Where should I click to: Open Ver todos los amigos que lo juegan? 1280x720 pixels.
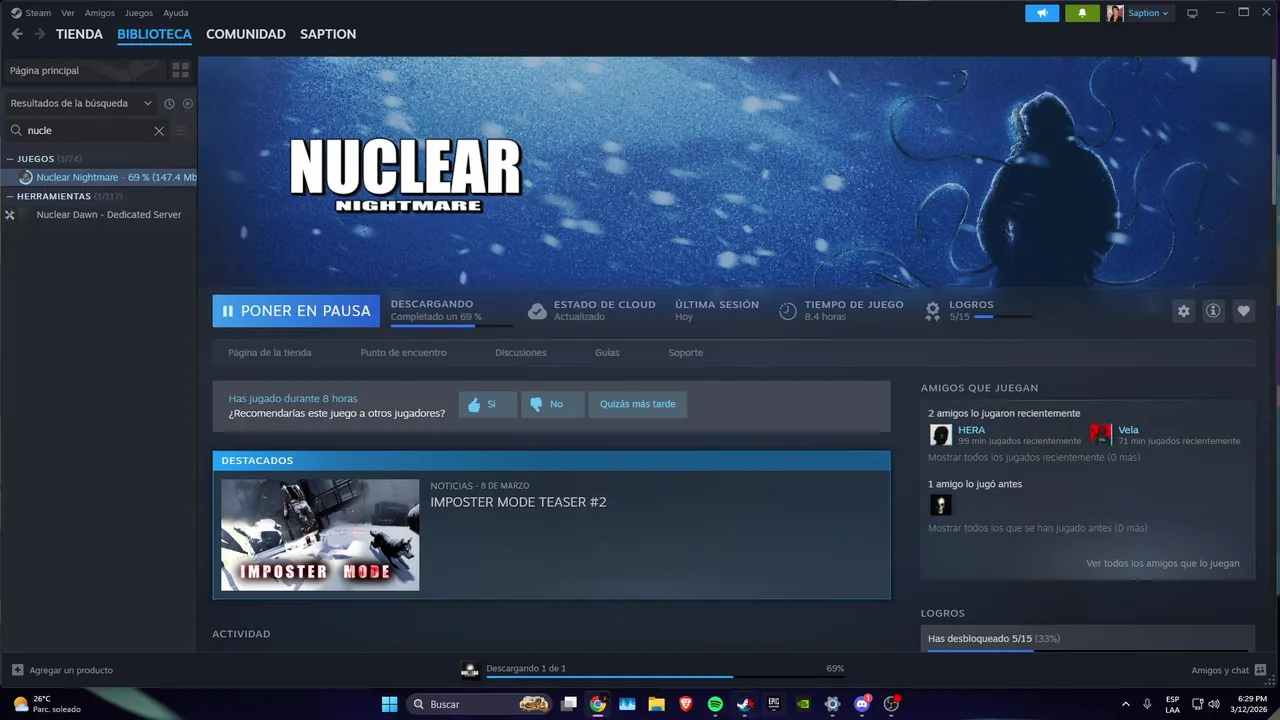1163,563
